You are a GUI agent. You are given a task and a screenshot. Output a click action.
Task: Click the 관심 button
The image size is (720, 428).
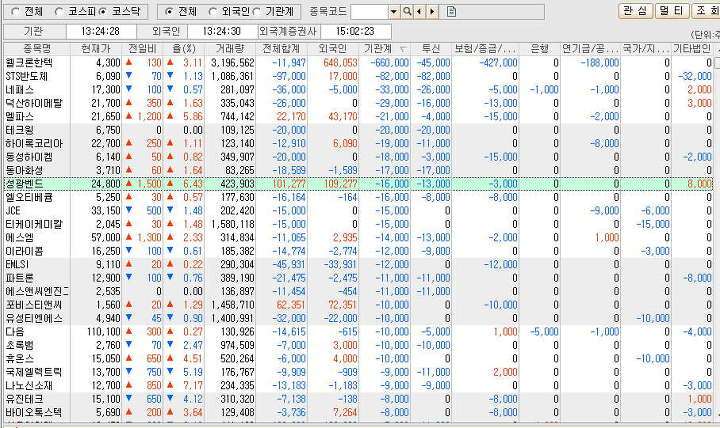[635, 11]
